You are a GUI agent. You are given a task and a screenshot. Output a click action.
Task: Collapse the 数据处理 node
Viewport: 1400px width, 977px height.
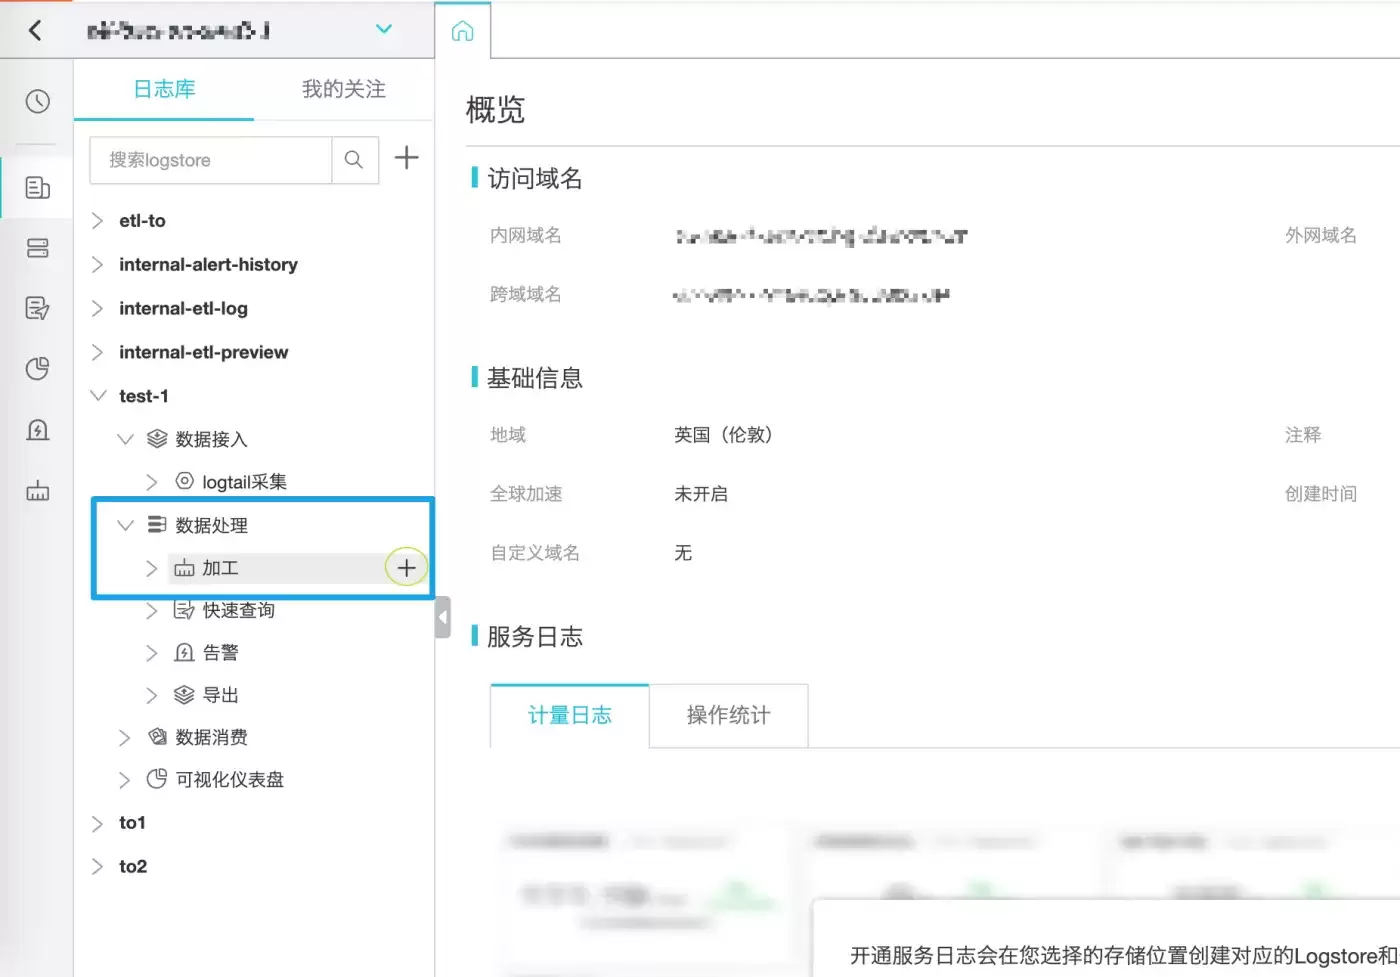(x=125, y=525)
